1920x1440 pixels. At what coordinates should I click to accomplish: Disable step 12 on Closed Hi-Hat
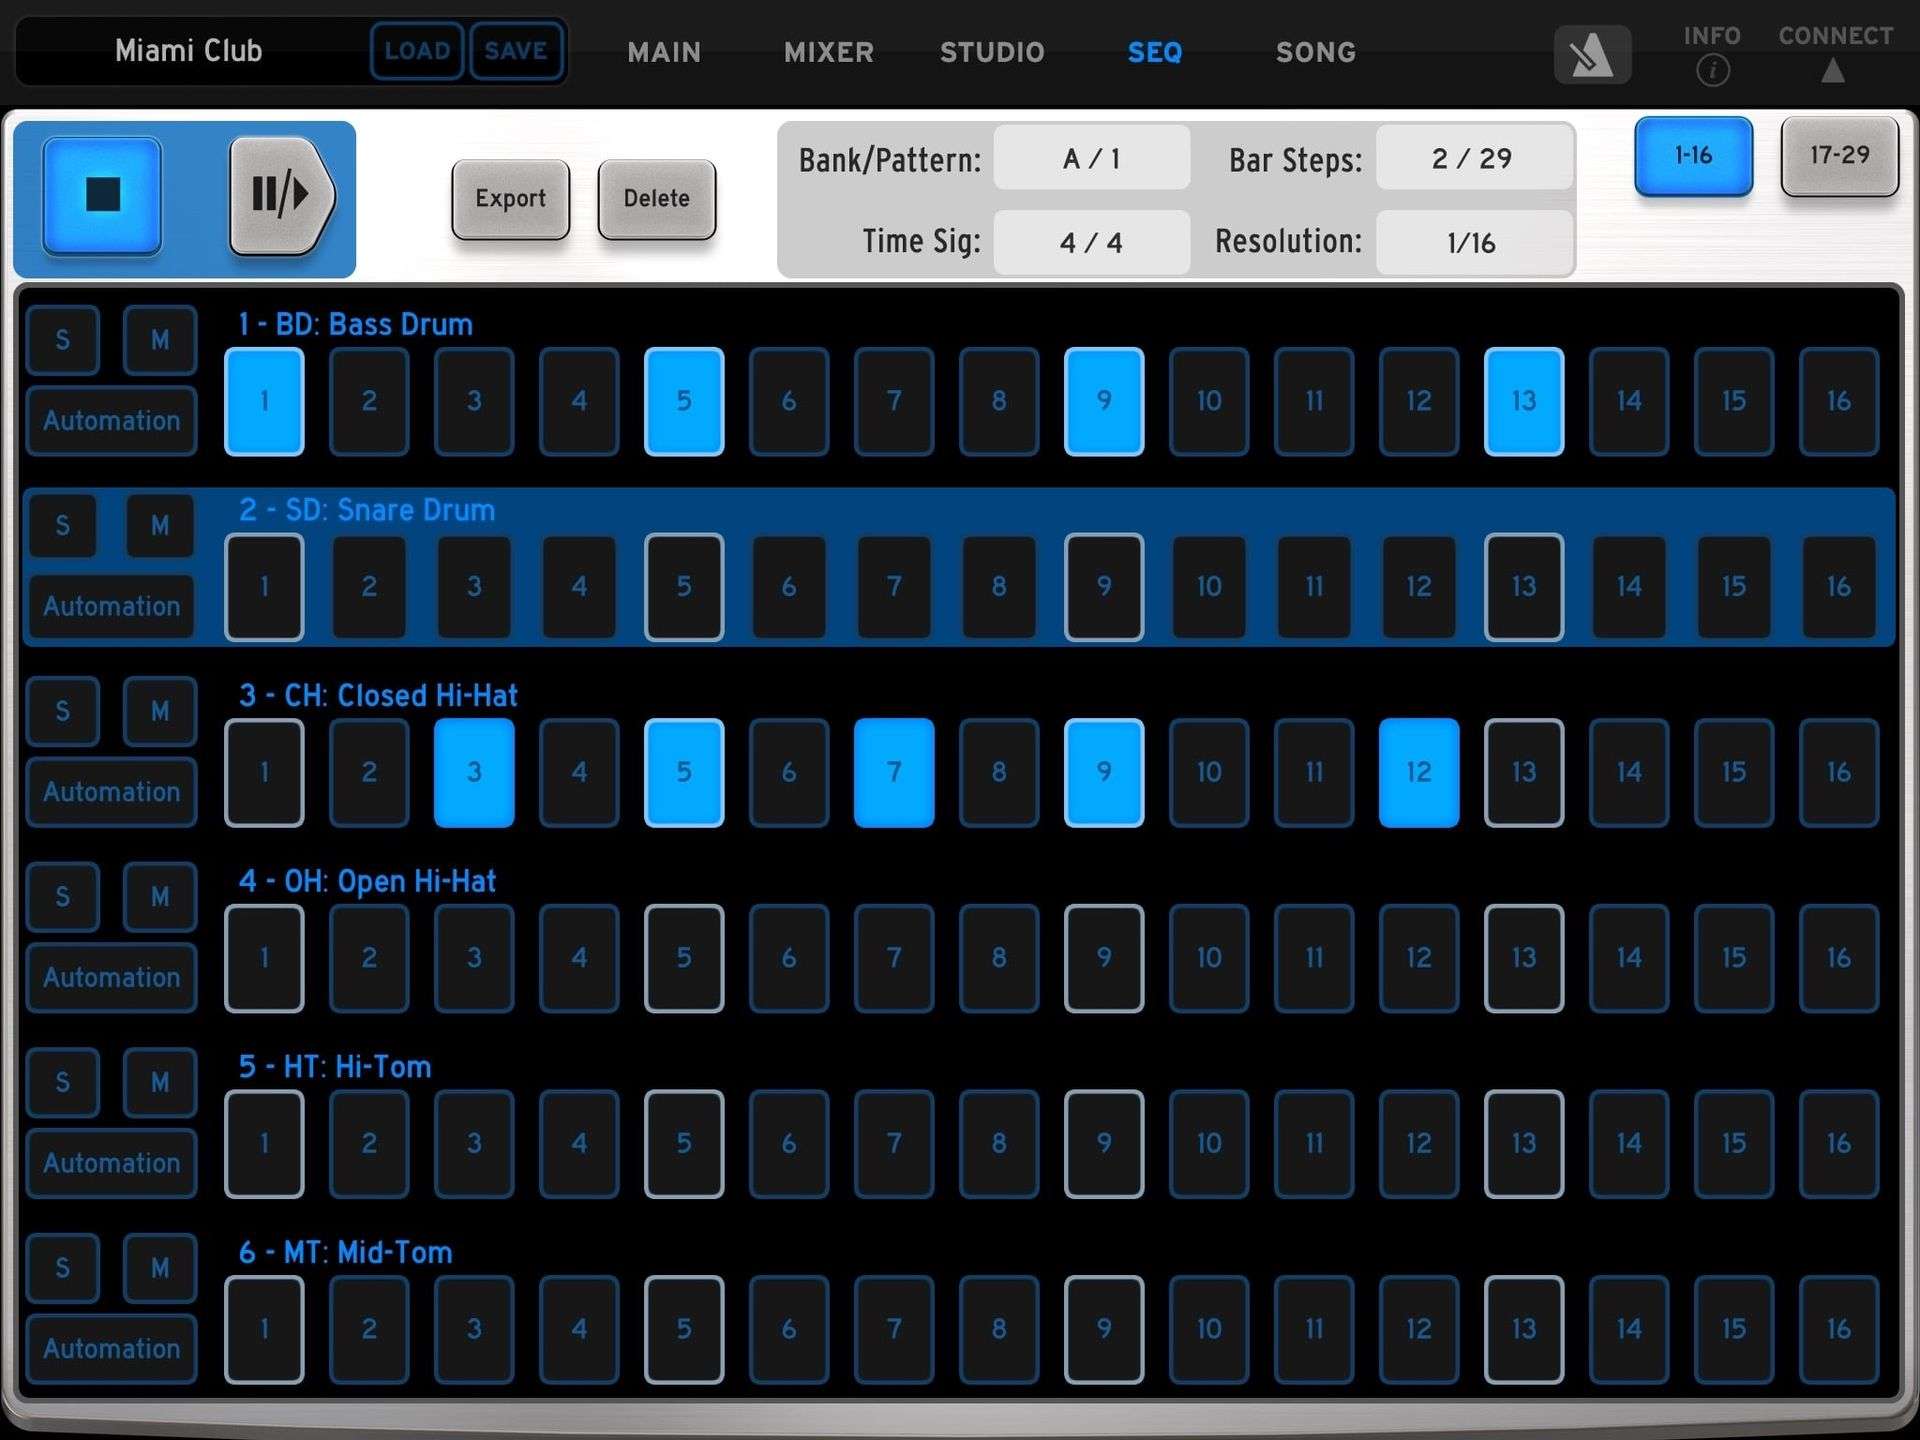(x=1418, y=772)
